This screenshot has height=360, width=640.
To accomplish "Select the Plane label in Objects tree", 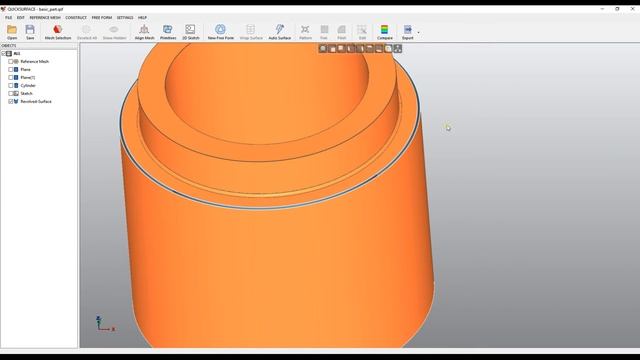I will [25, 69].
